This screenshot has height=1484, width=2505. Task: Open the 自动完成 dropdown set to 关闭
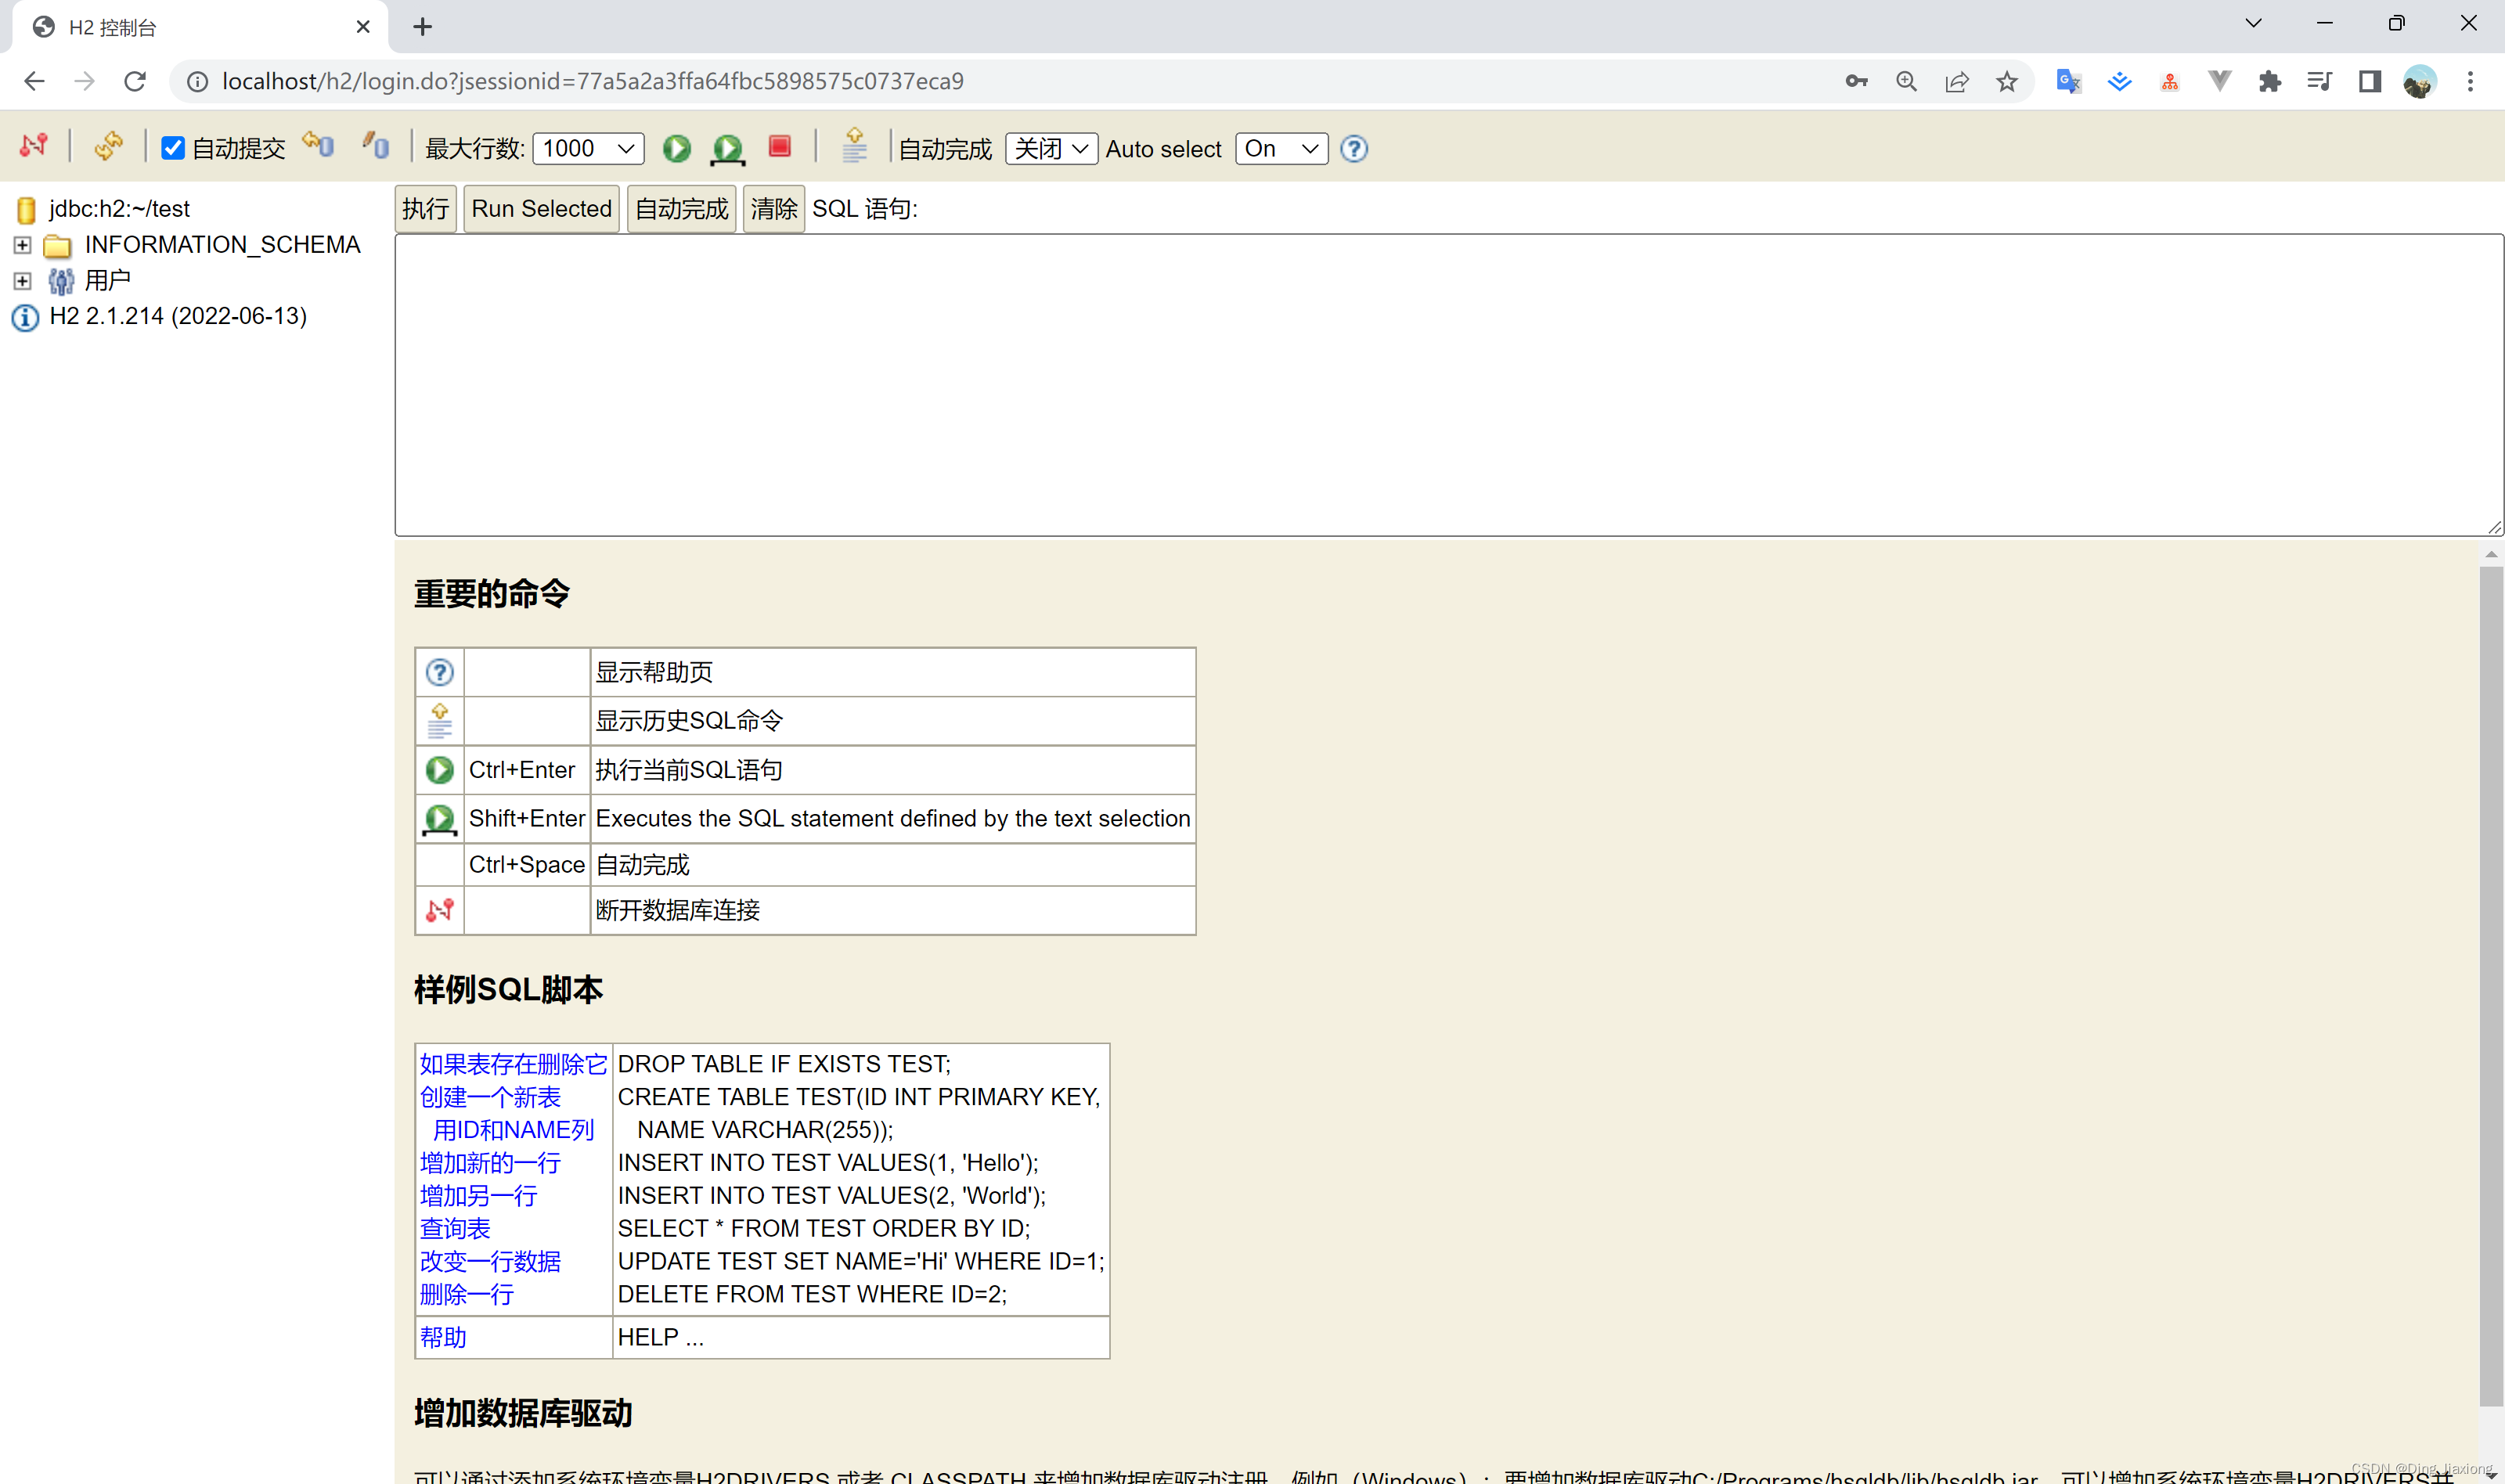coord(1051,148)
